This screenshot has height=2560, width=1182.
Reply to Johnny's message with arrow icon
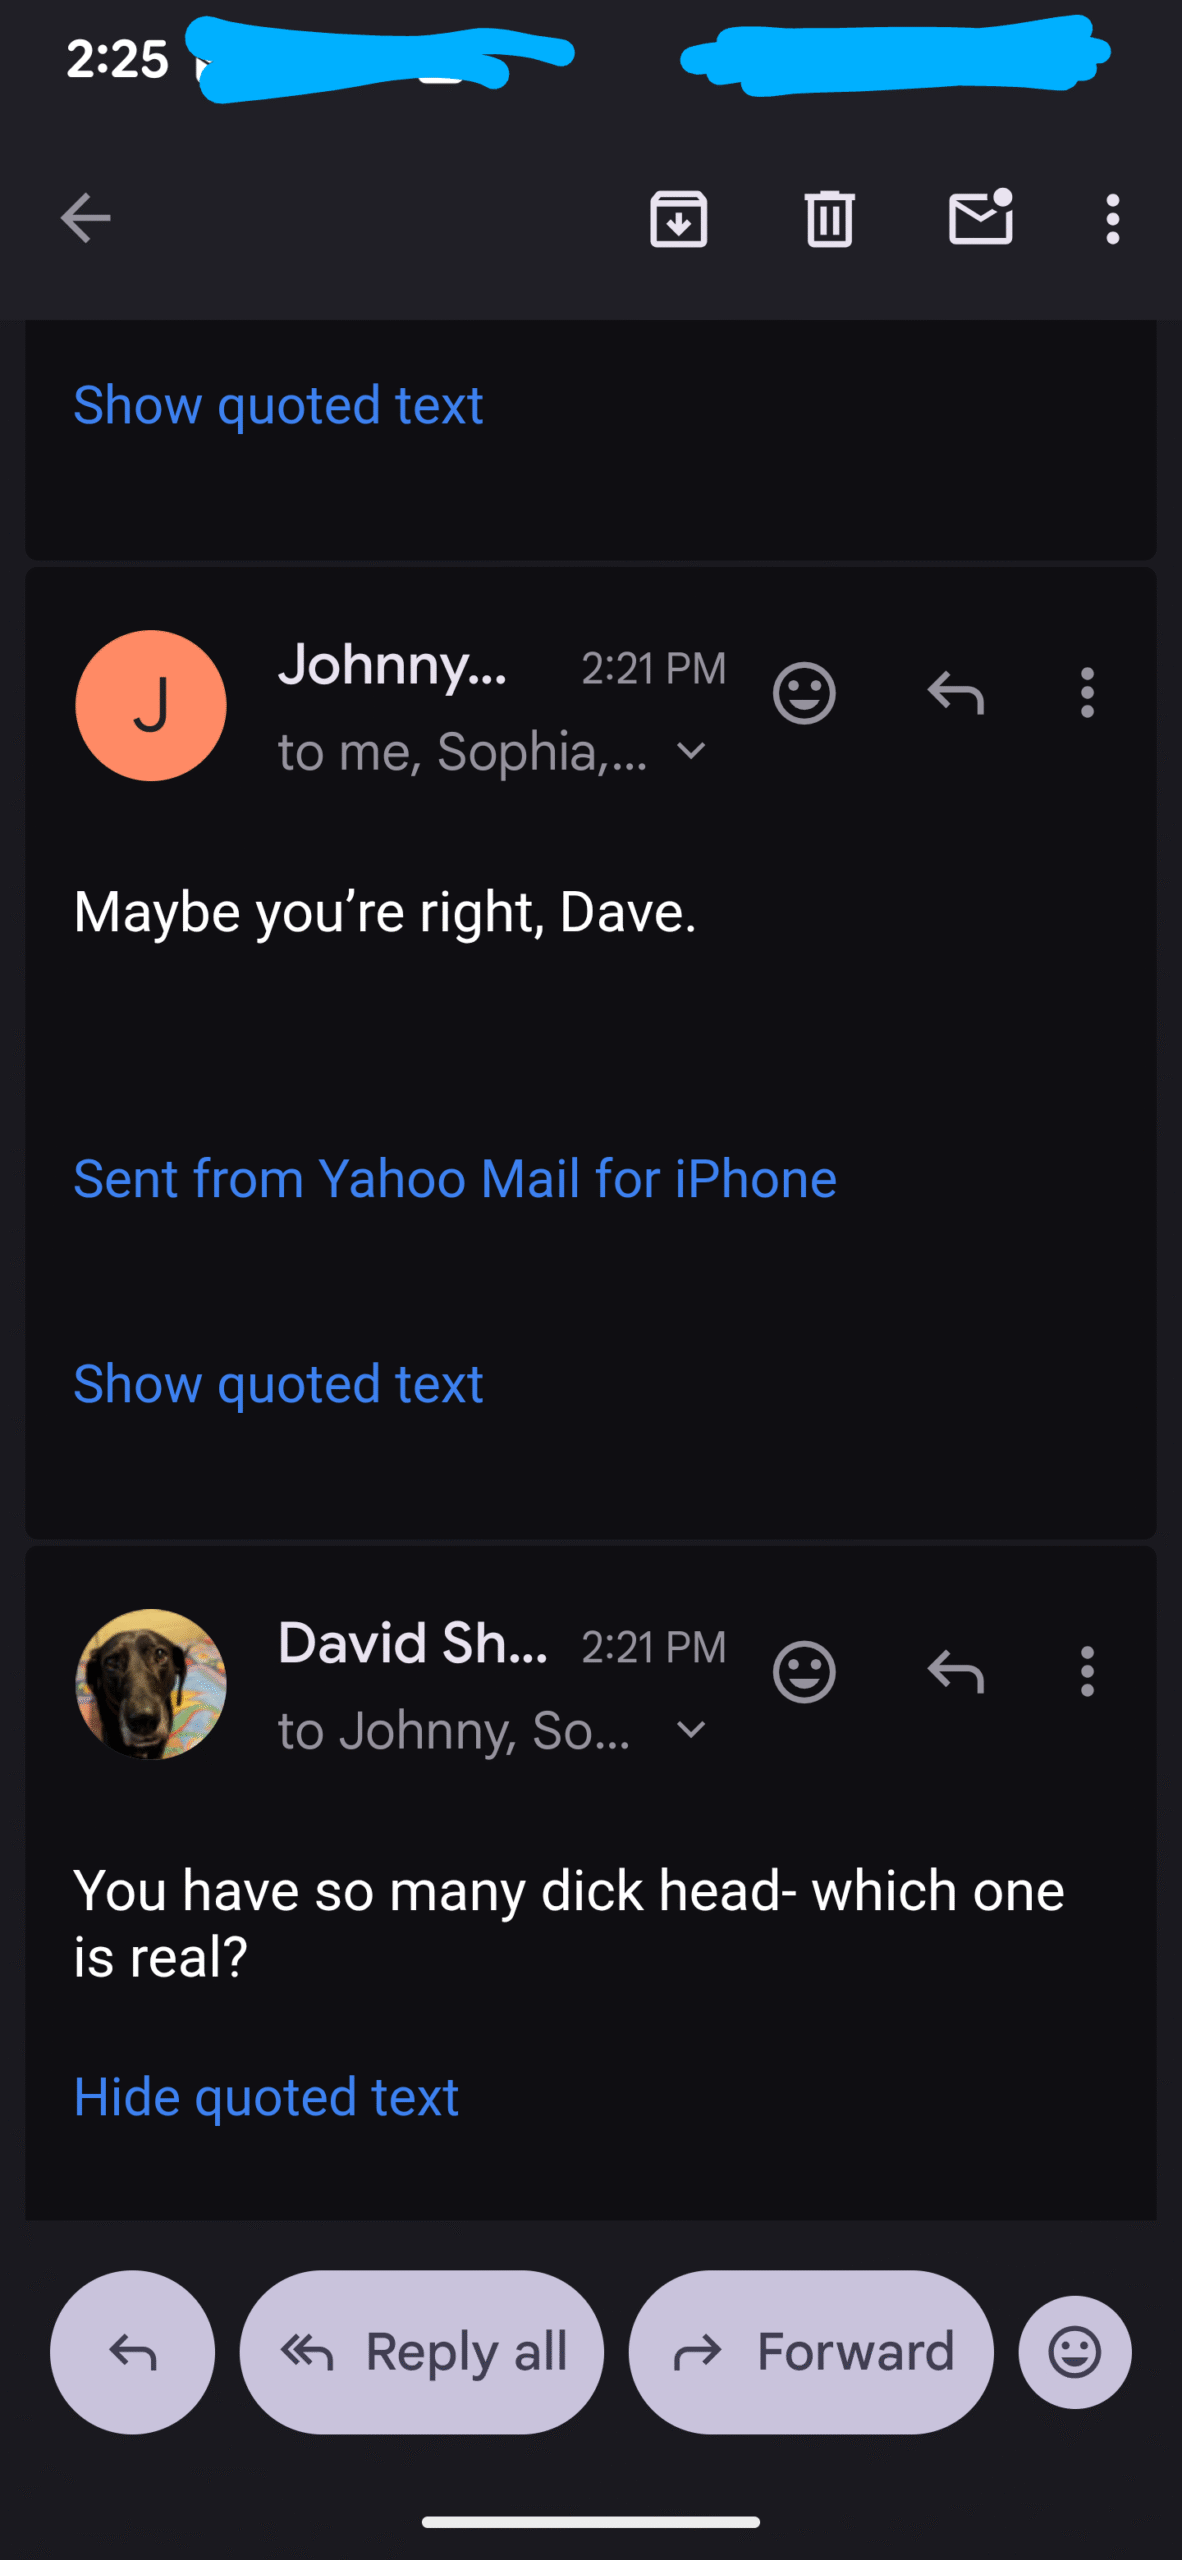click(x=956, y=693)
